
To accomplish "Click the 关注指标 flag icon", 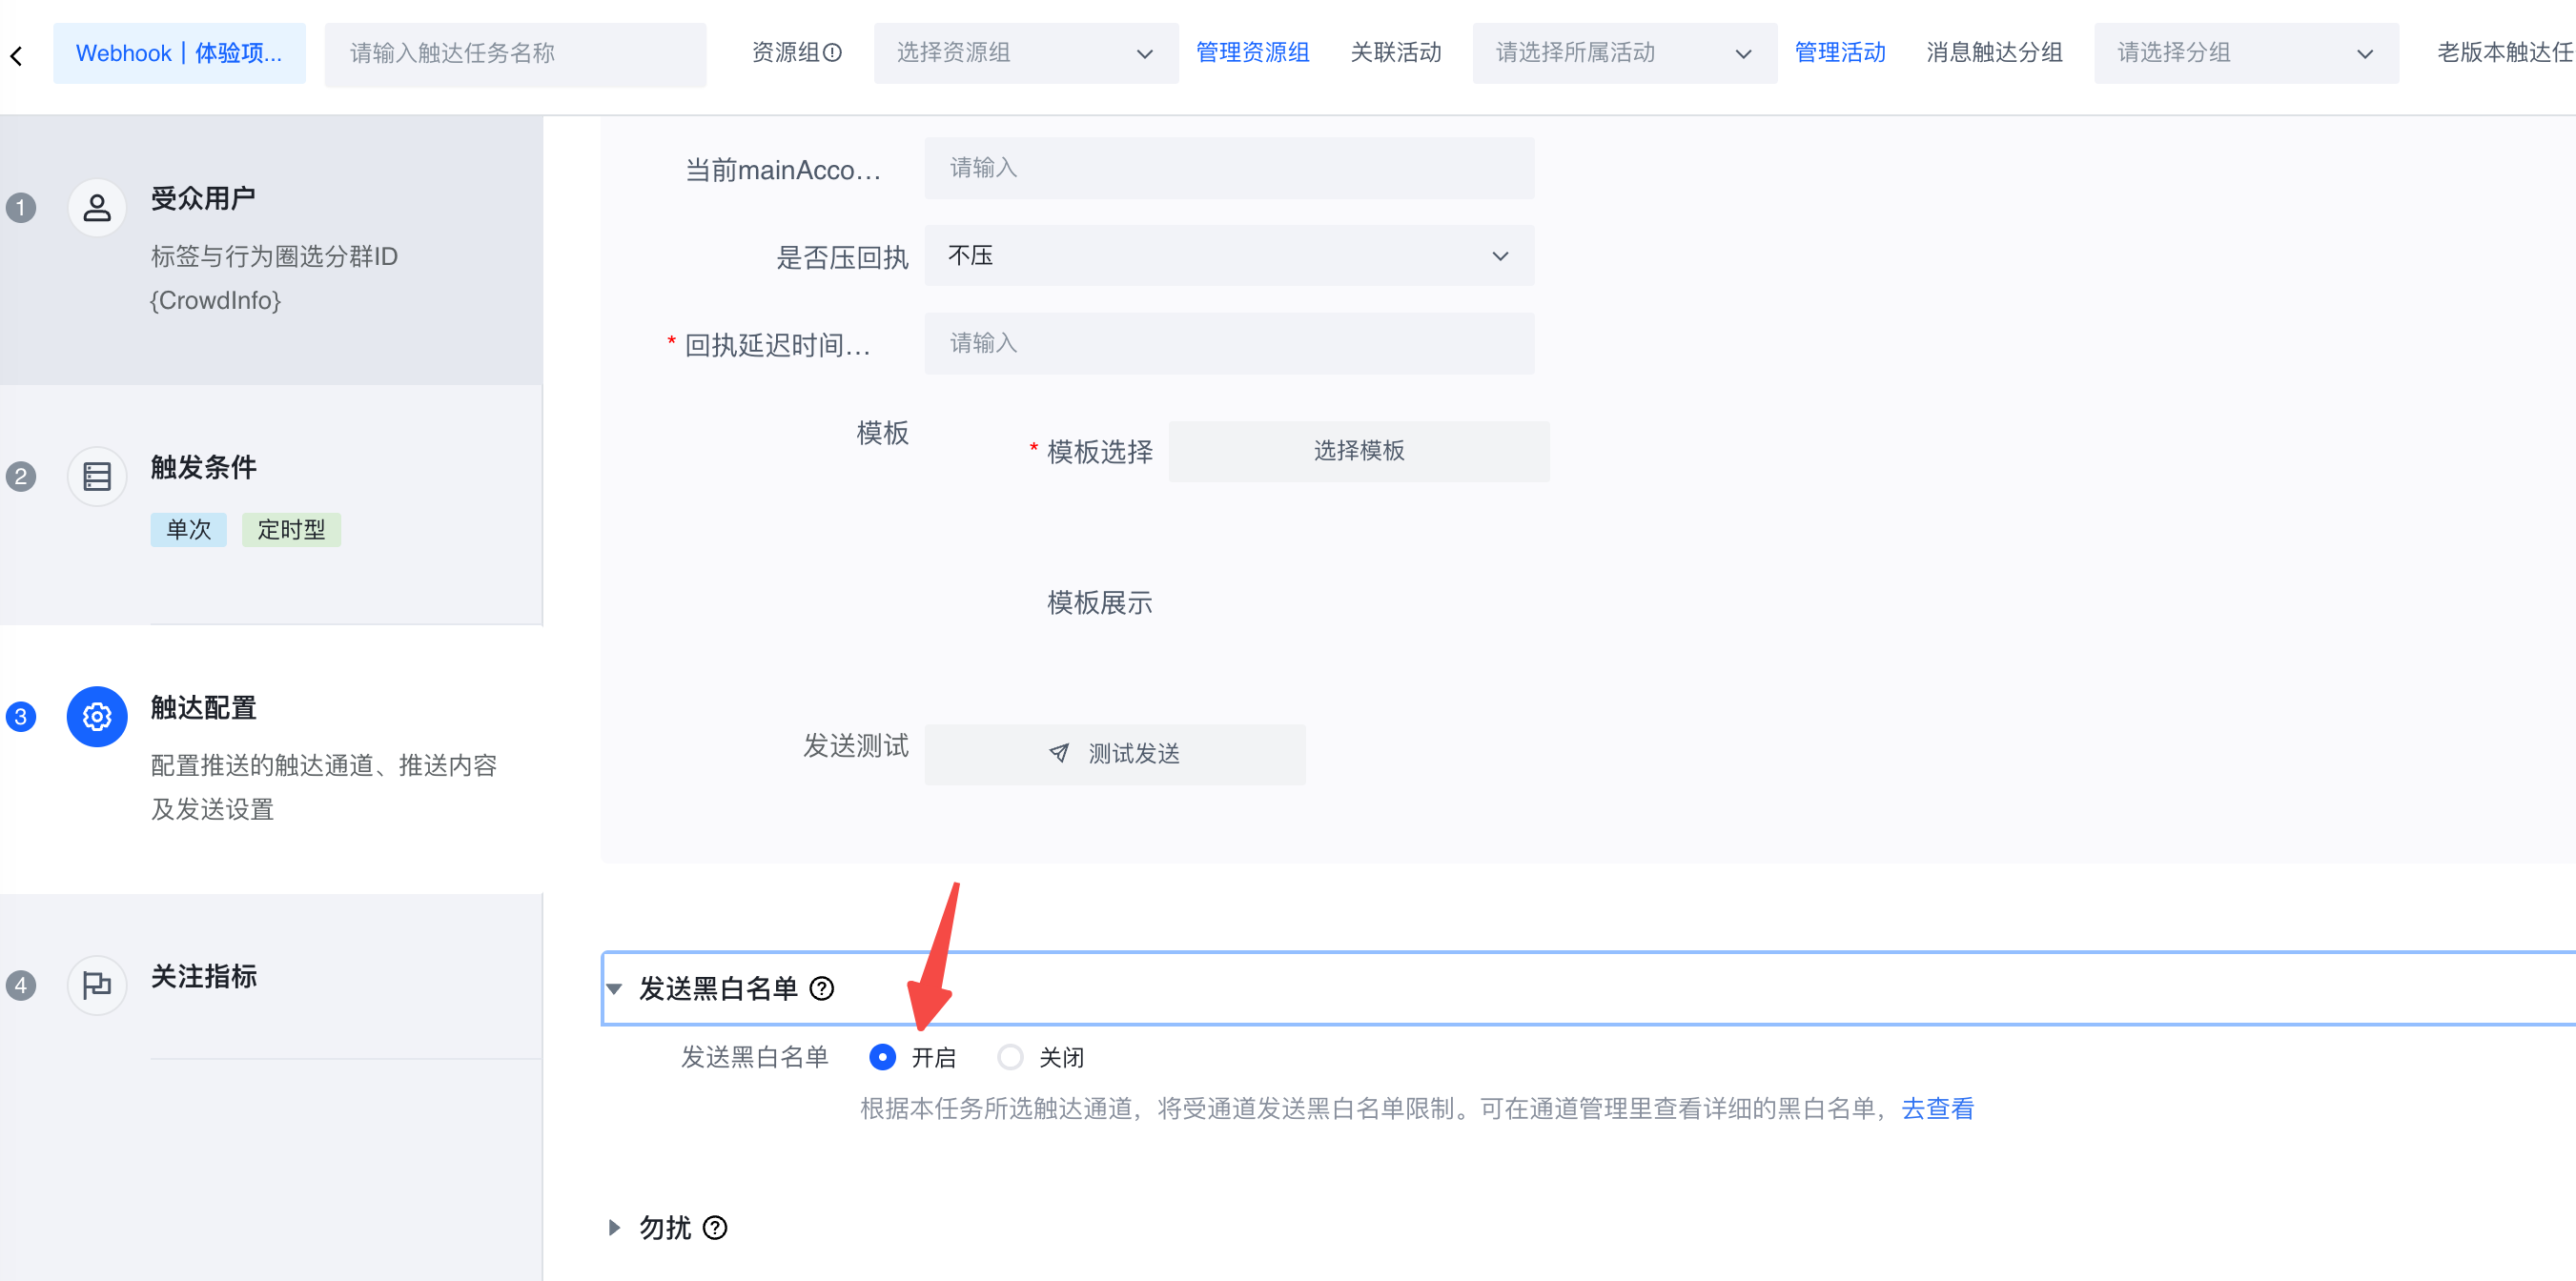I will pyautogui.click(x=97, y=985).
